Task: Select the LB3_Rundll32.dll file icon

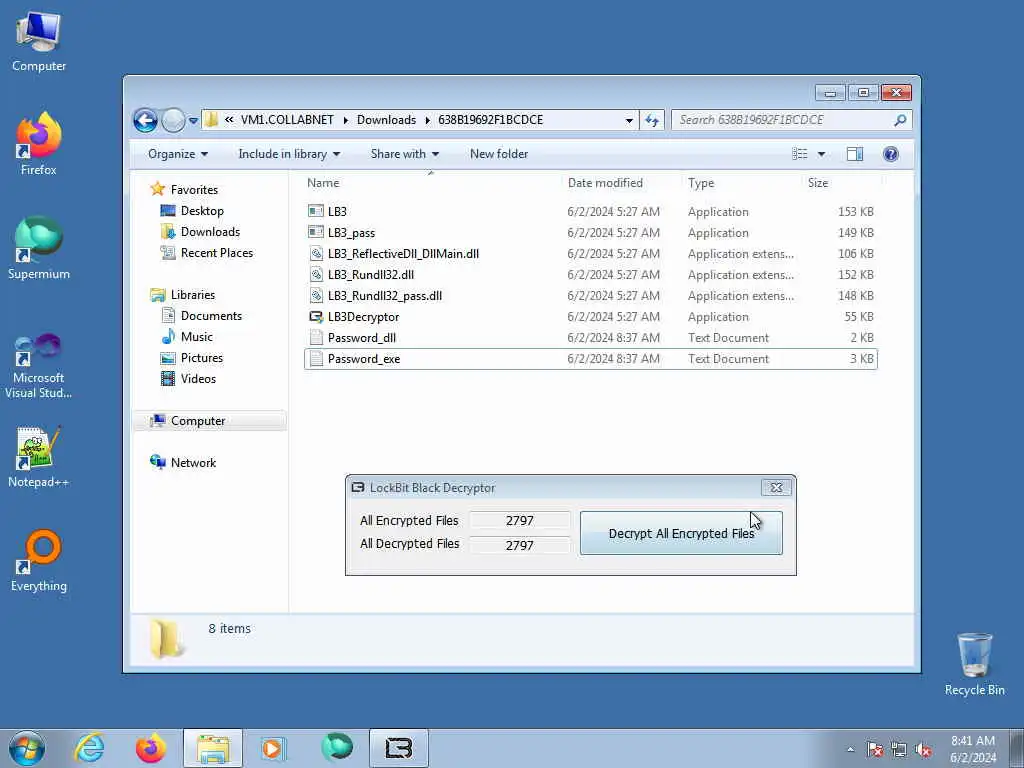Action: tap(316, 274)
